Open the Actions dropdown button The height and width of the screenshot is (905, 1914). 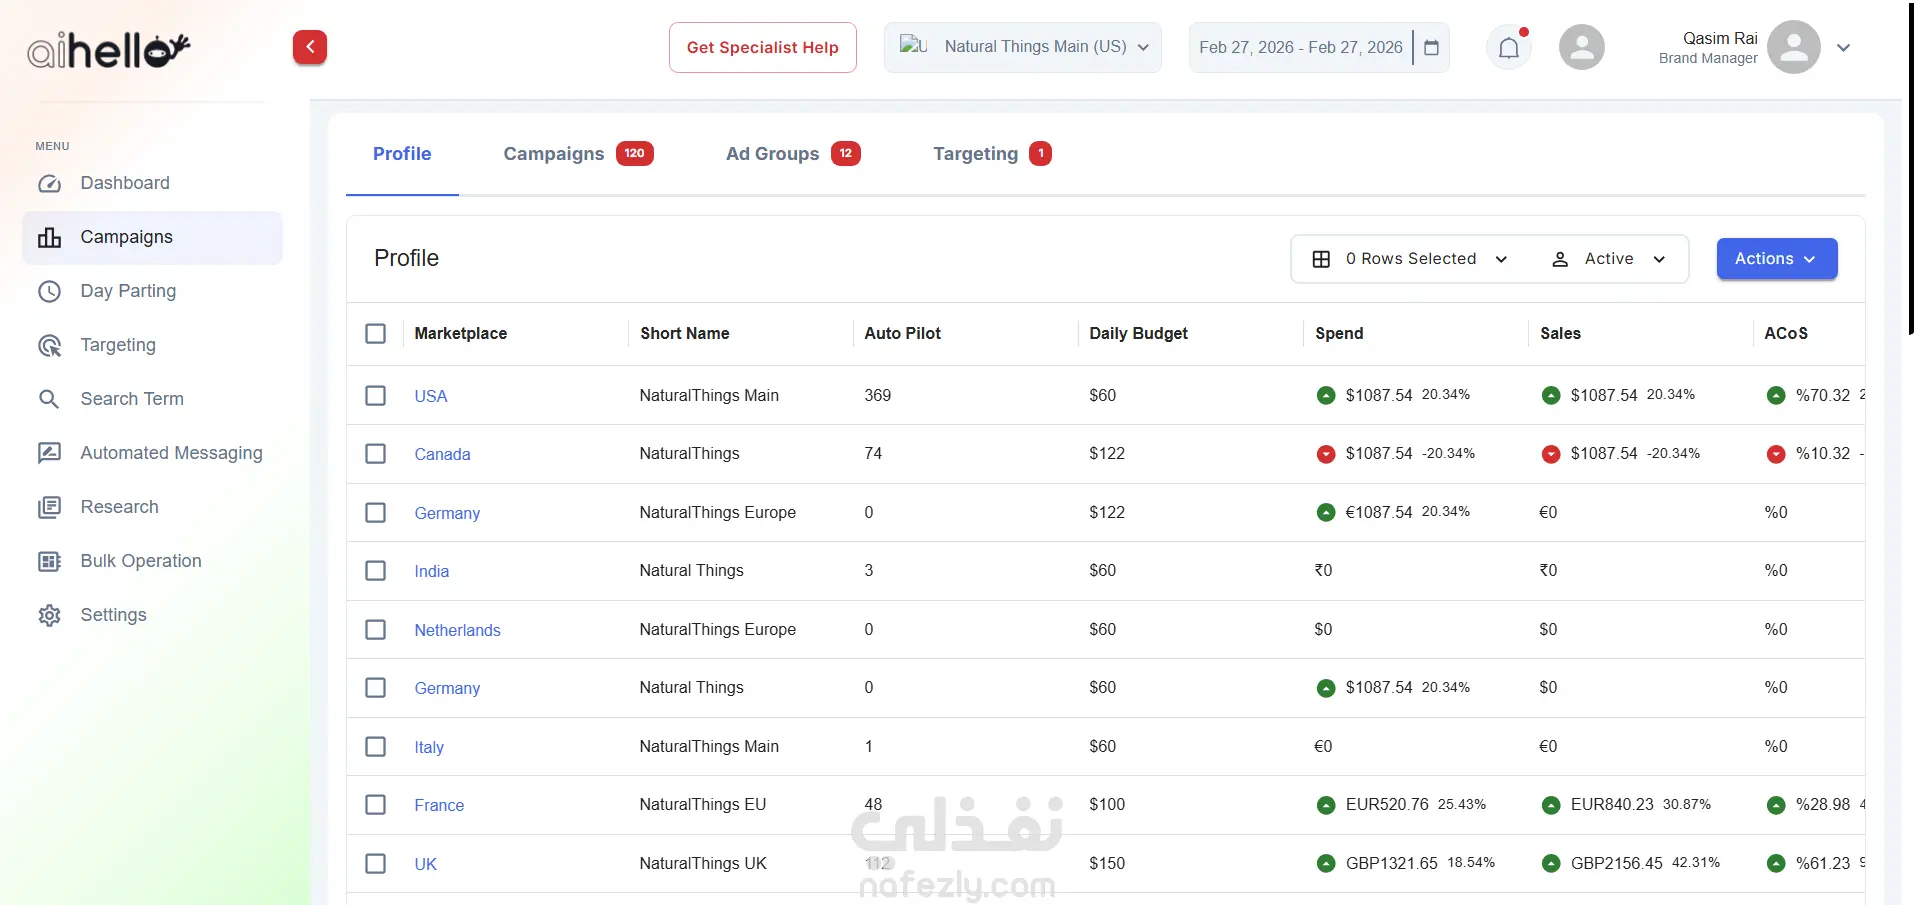click(1777, 259)
